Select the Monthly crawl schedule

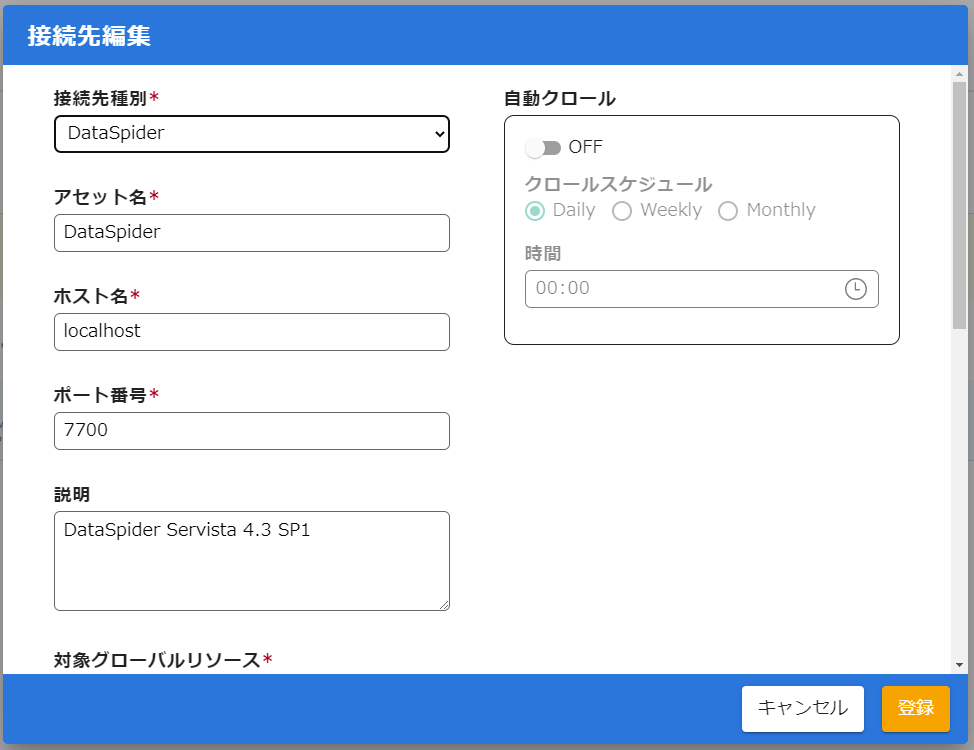[728, 211]
